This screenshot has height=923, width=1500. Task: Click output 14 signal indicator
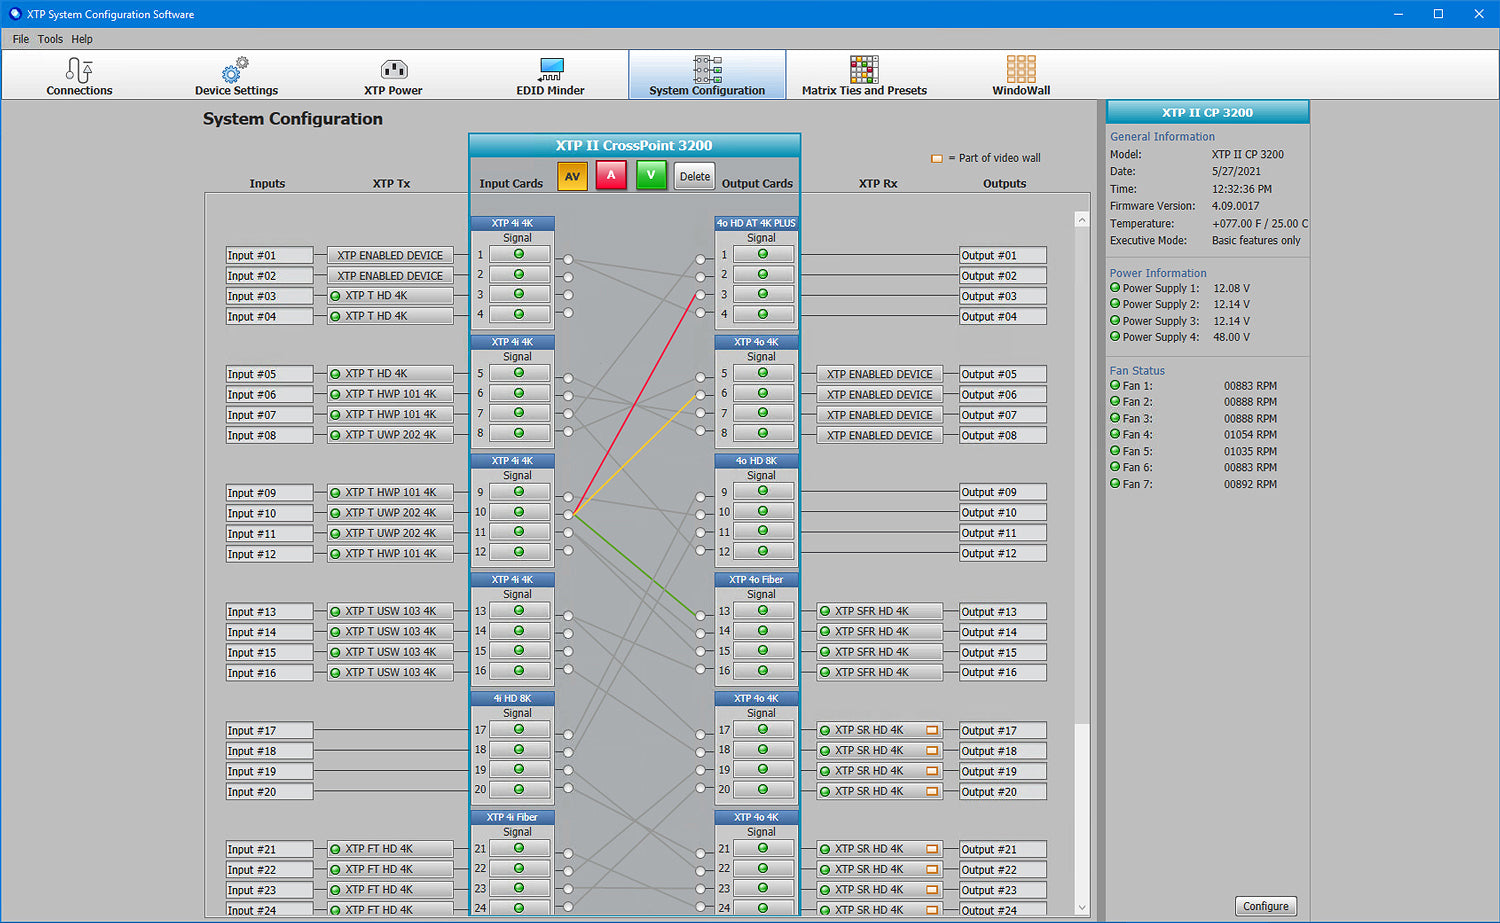pyautogui.click(x=763, y=631)
